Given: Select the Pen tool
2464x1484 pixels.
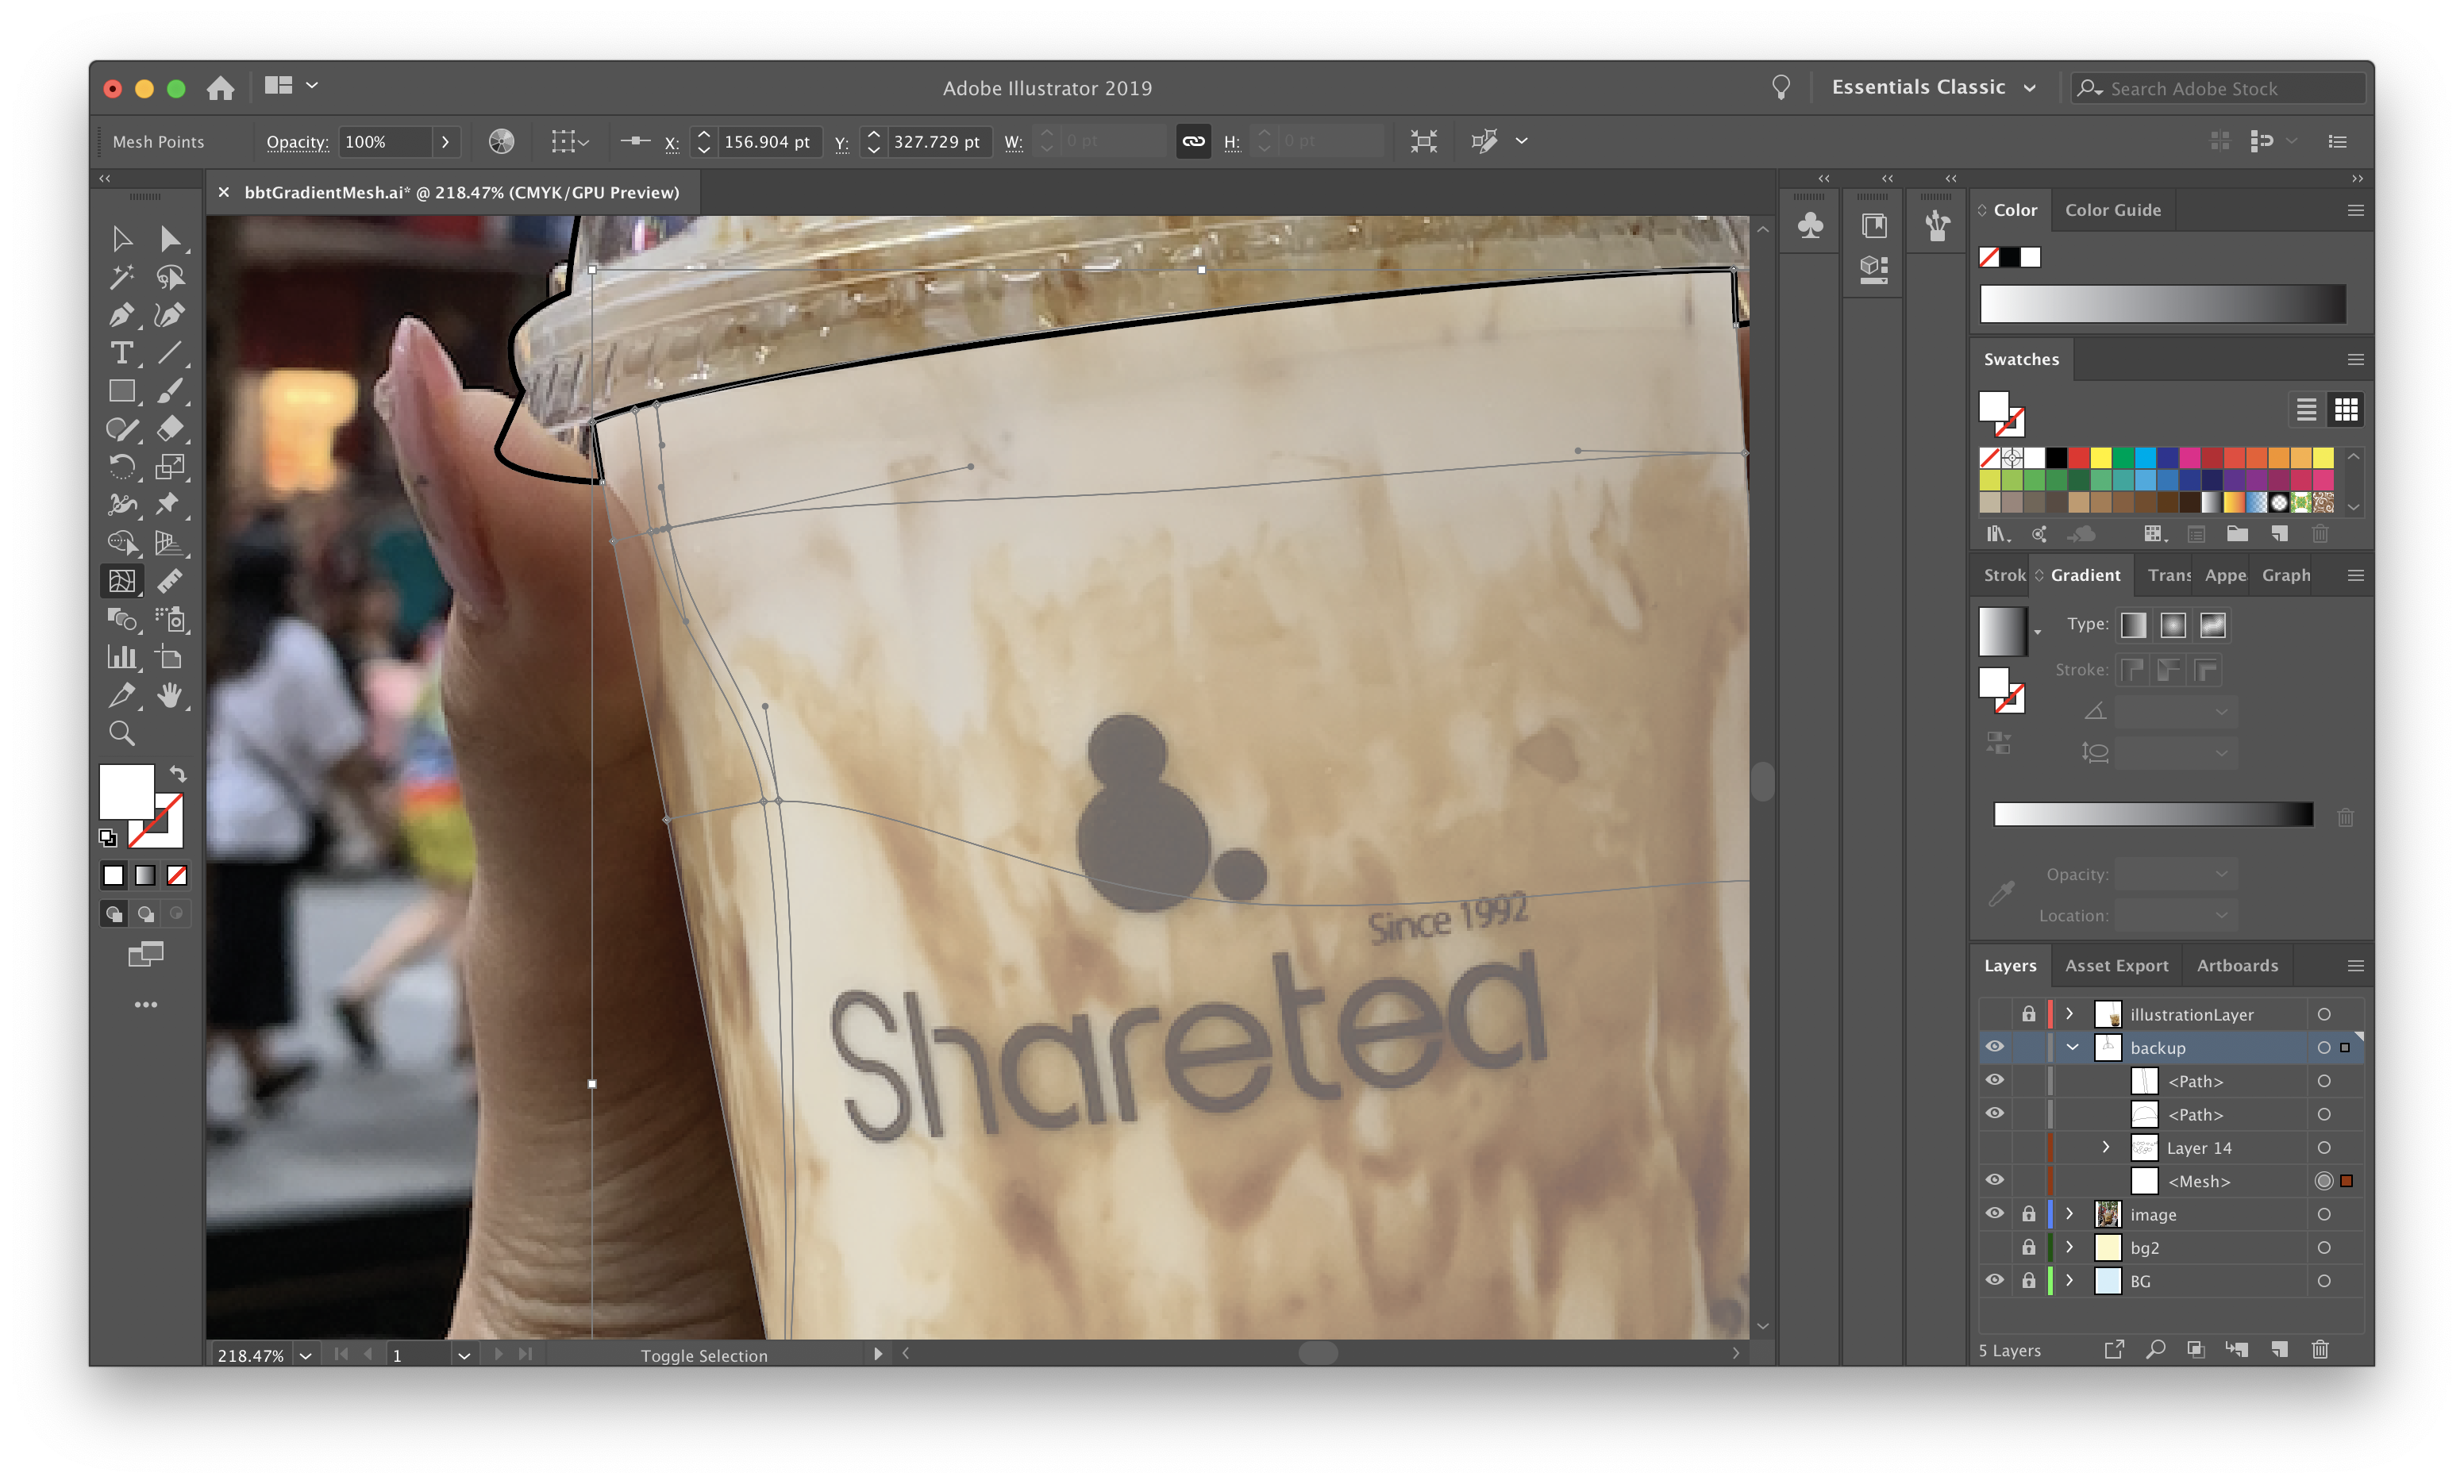Looking at the screenshot, I should tap(122, 315).
